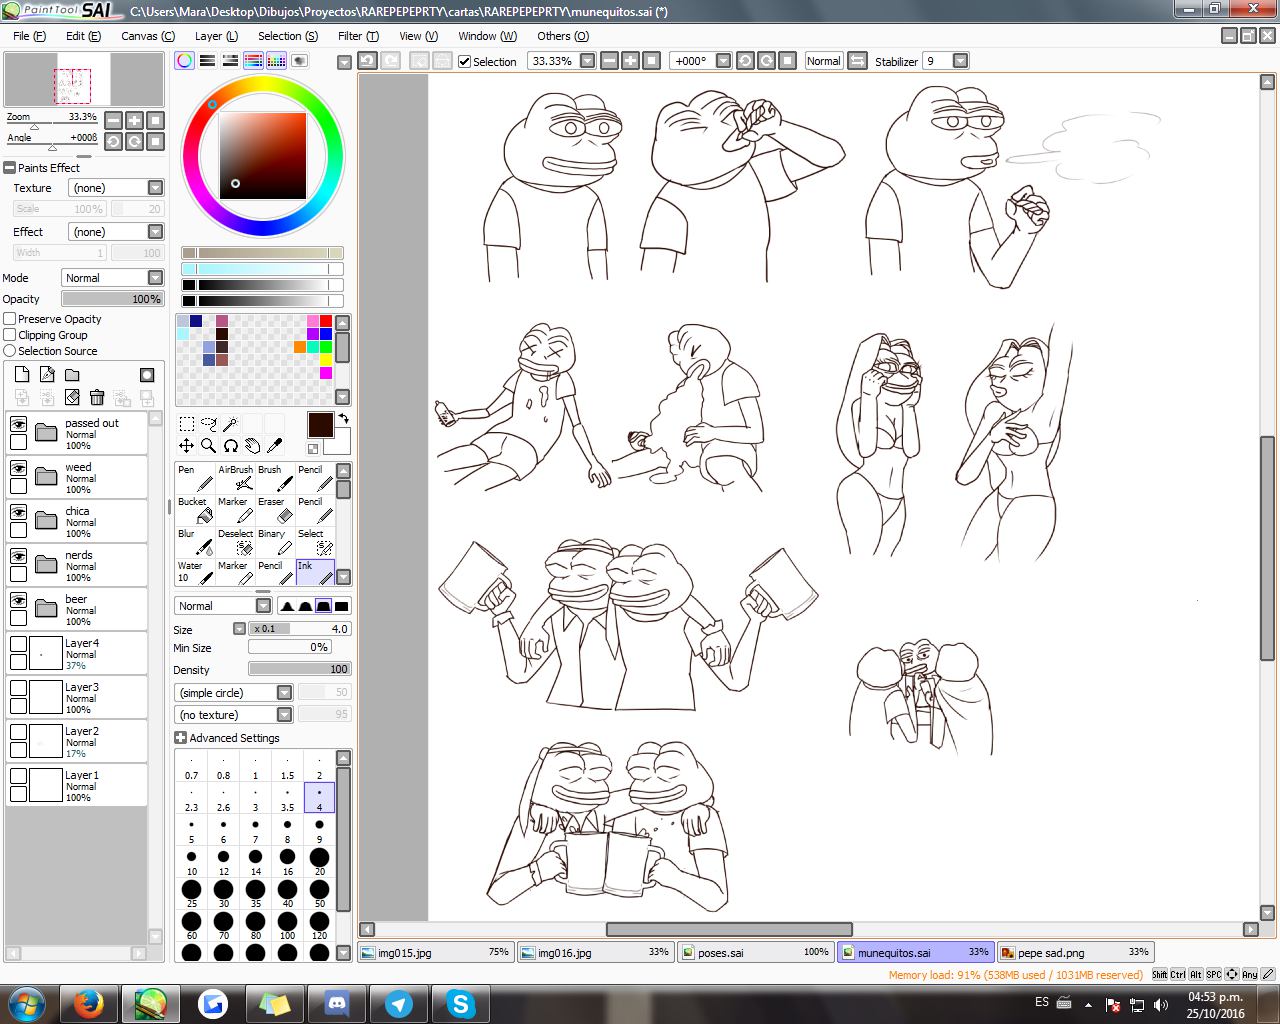Enable Clipping Group checkbox
The height and width of the screenshot is (1024, 1280).
(x=10, y=335)
